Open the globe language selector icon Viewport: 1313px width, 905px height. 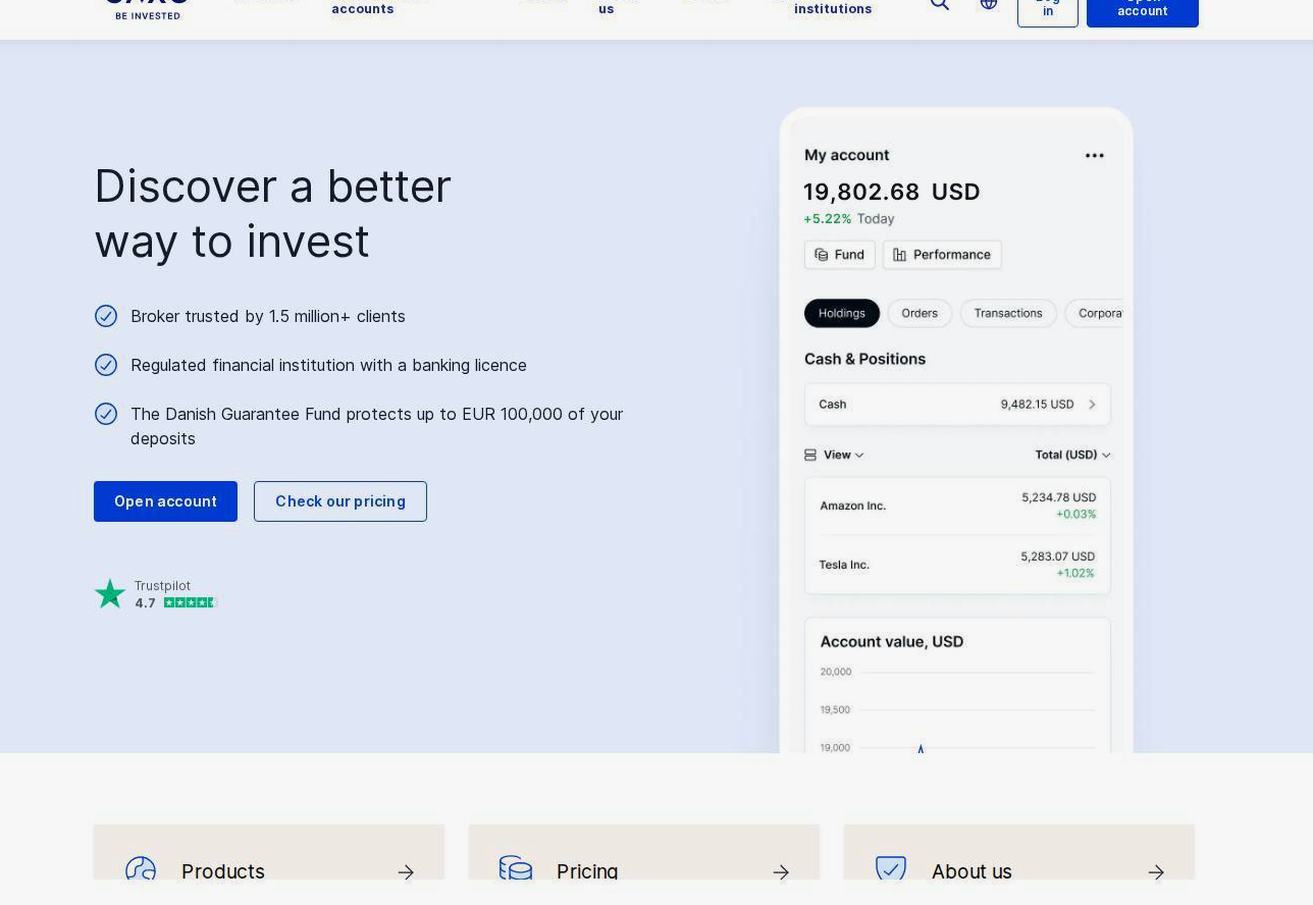pos(989,3)
